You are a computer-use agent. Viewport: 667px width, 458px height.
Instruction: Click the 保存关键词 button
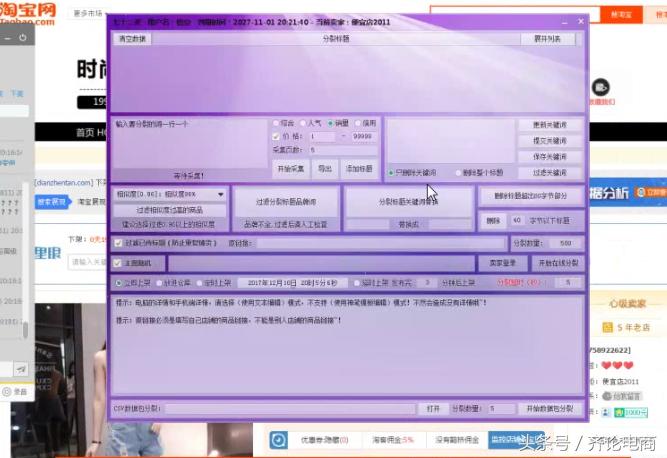point(550,156)
